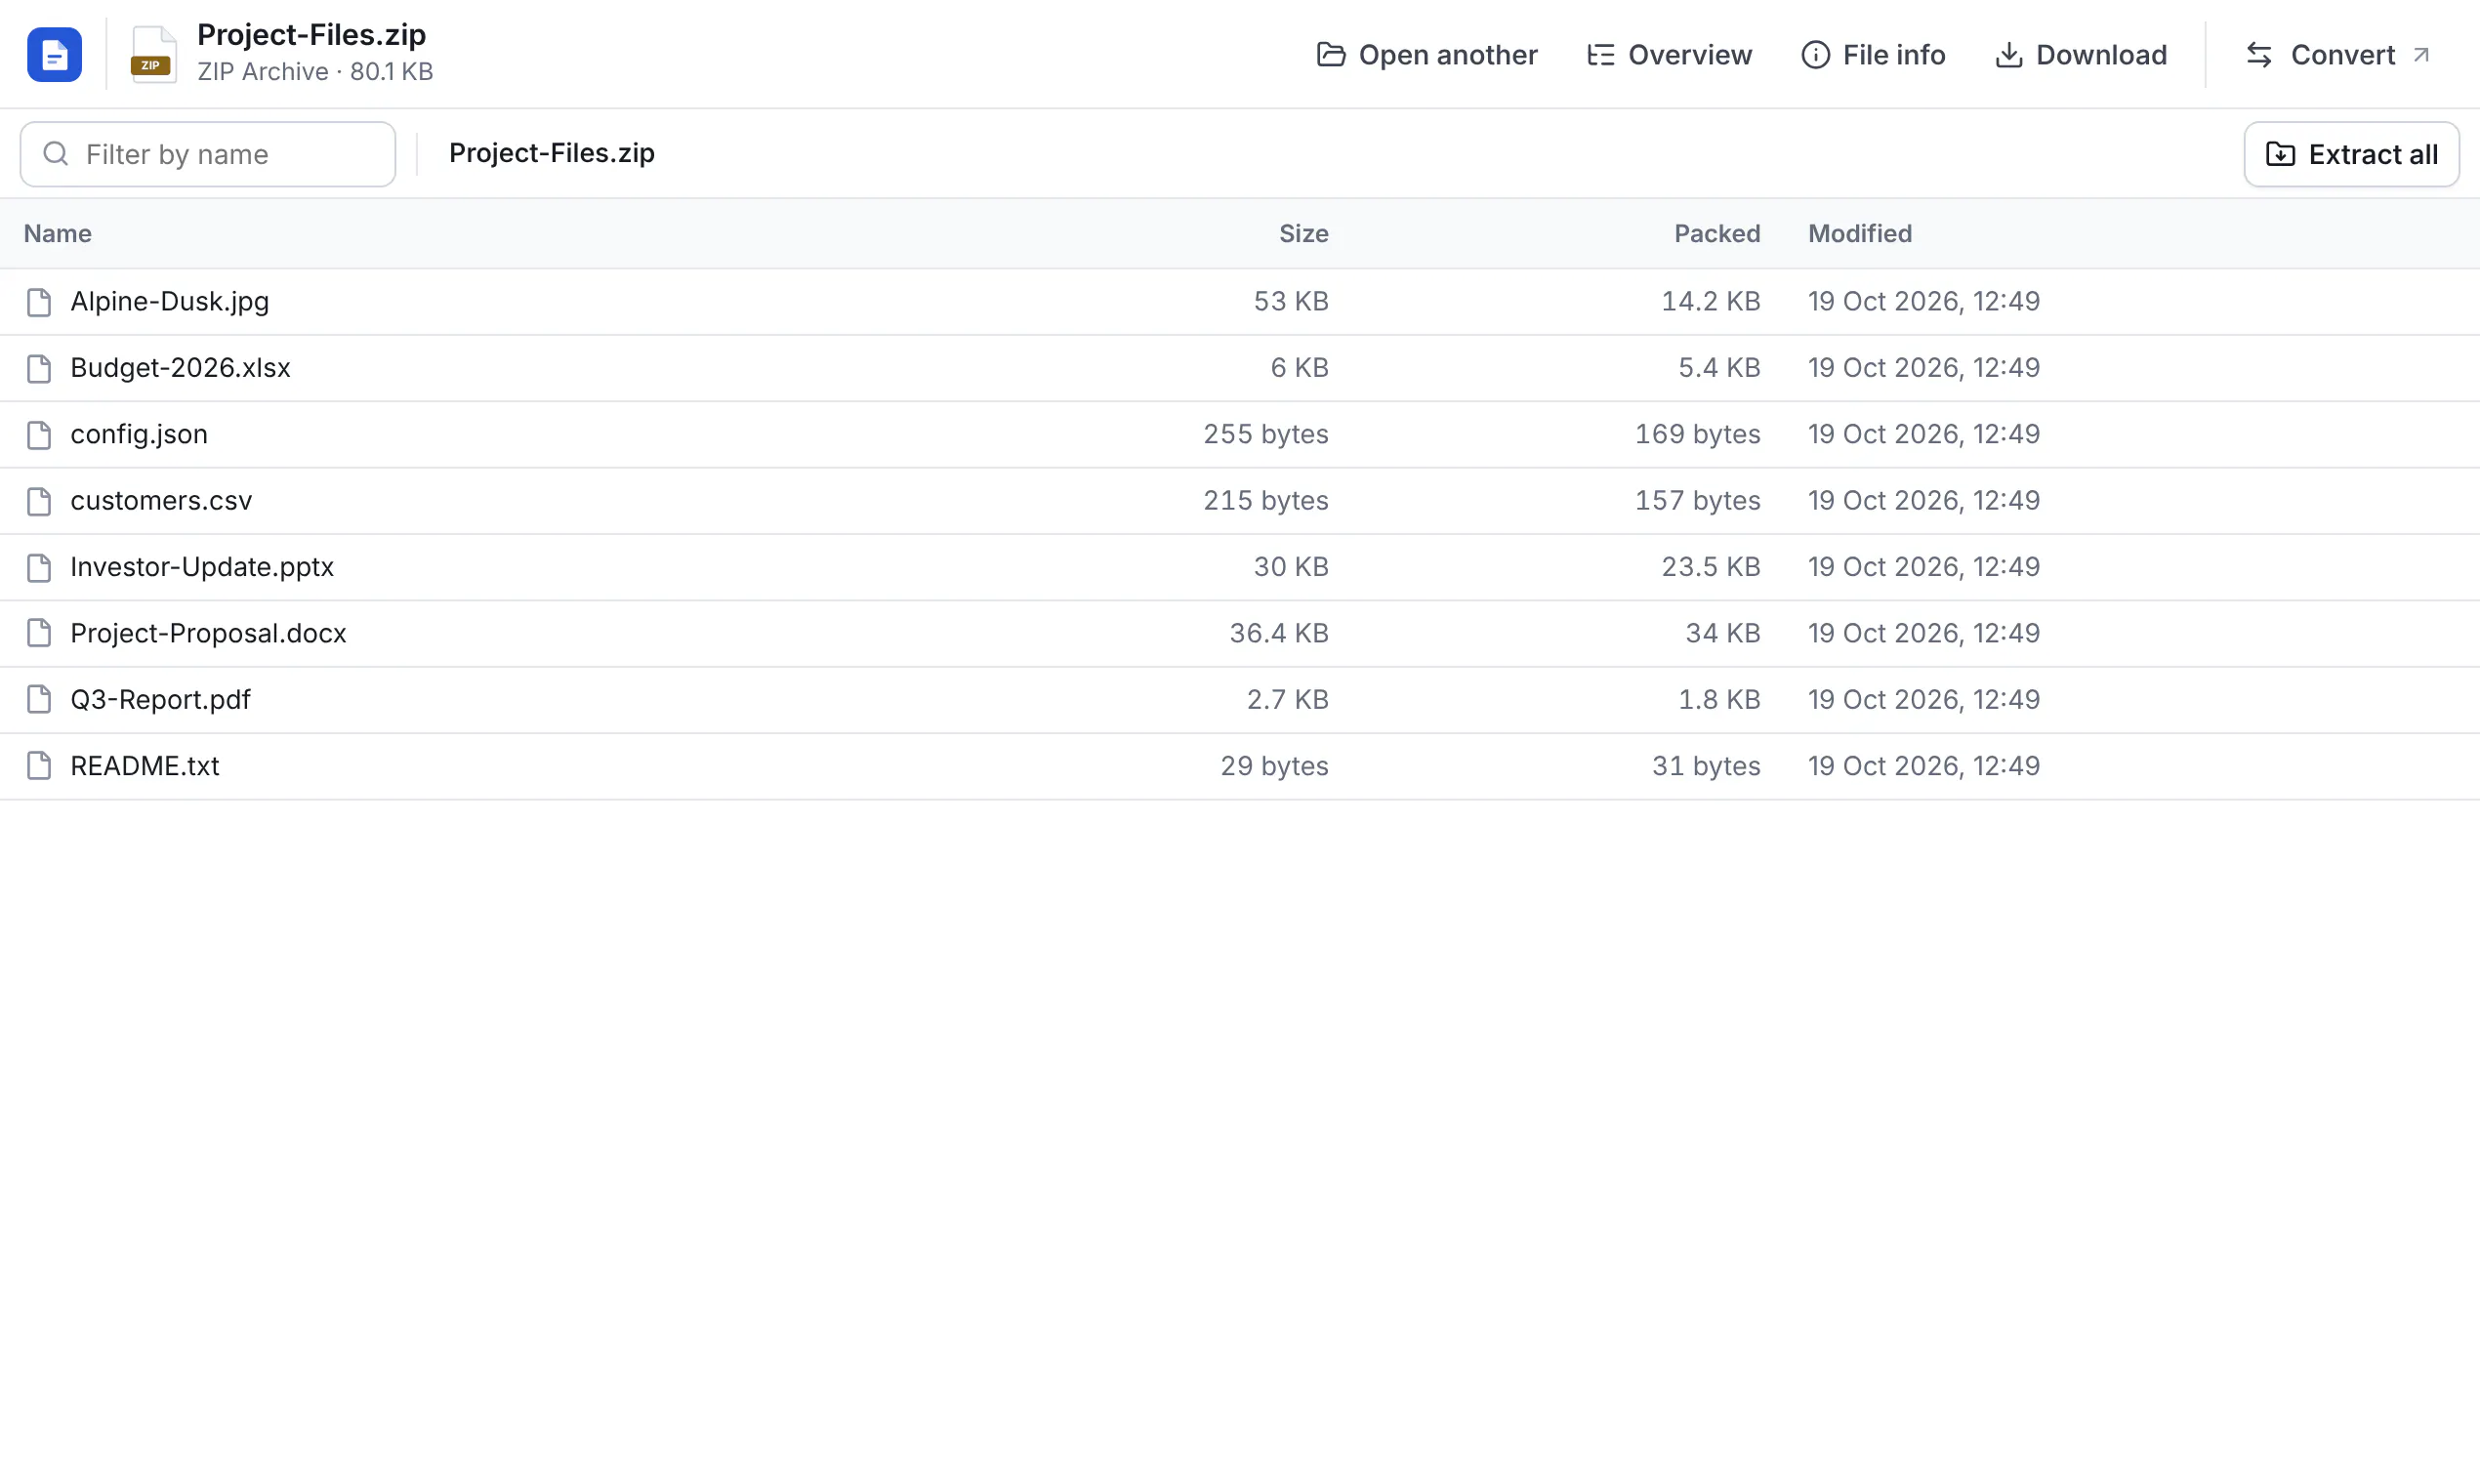The image size is (2480, 1484).
Task: Click the Alpine-Dusk.jpg file icon
Action: click(39, 302)
